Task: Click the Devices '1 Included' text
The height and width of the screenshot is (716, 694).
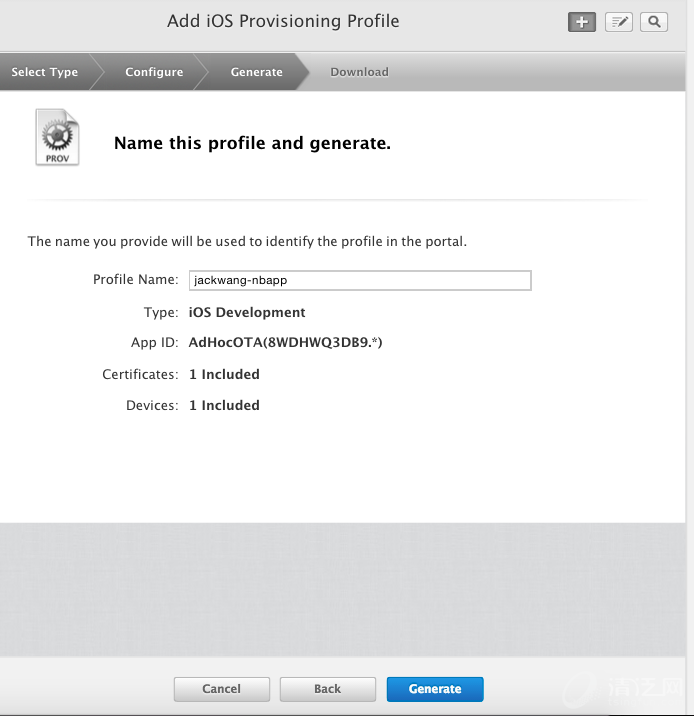Action: 224,405
